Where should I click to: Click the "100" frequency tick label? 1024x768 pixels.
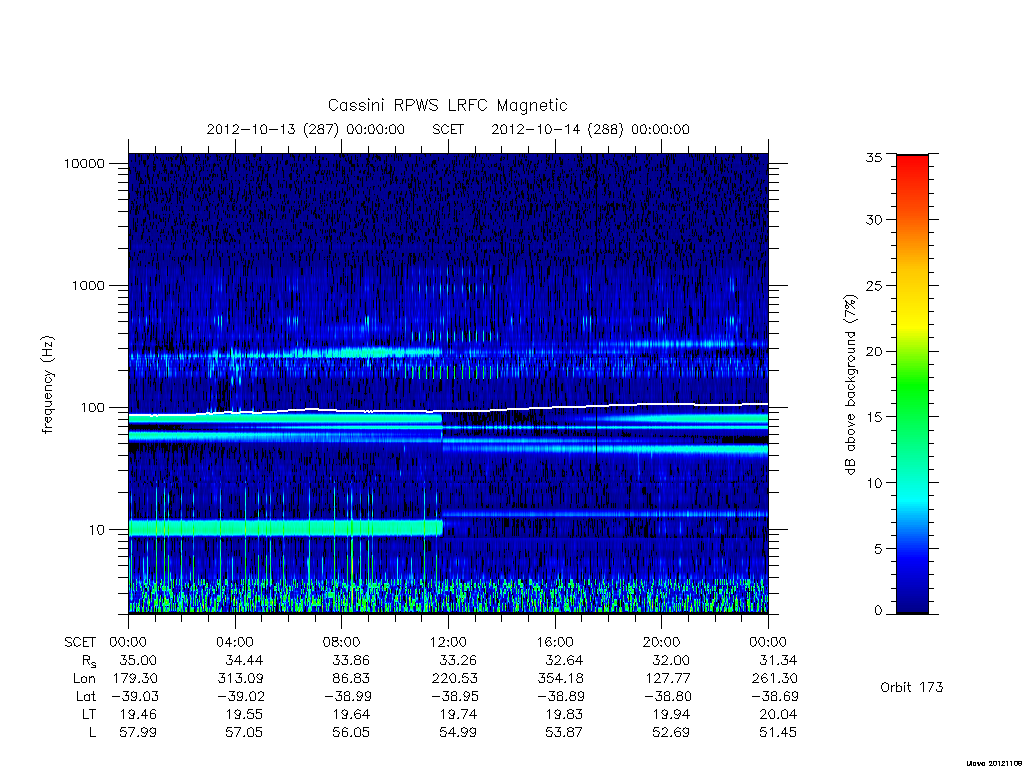[x=92, y=408]
